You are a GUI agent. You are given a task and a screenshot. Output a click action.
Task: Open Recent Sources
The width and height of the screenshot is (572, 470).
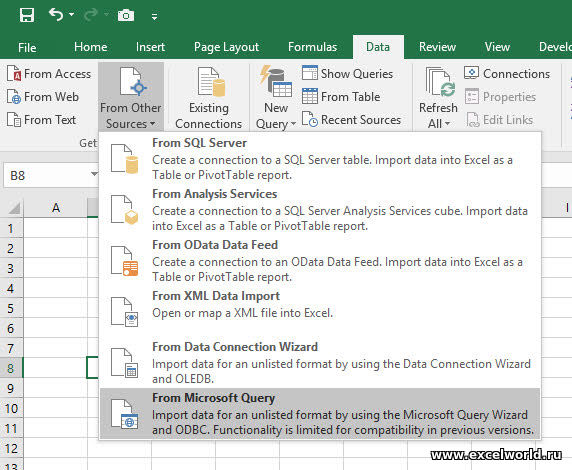pyautogui.click(x=351, y=120)
